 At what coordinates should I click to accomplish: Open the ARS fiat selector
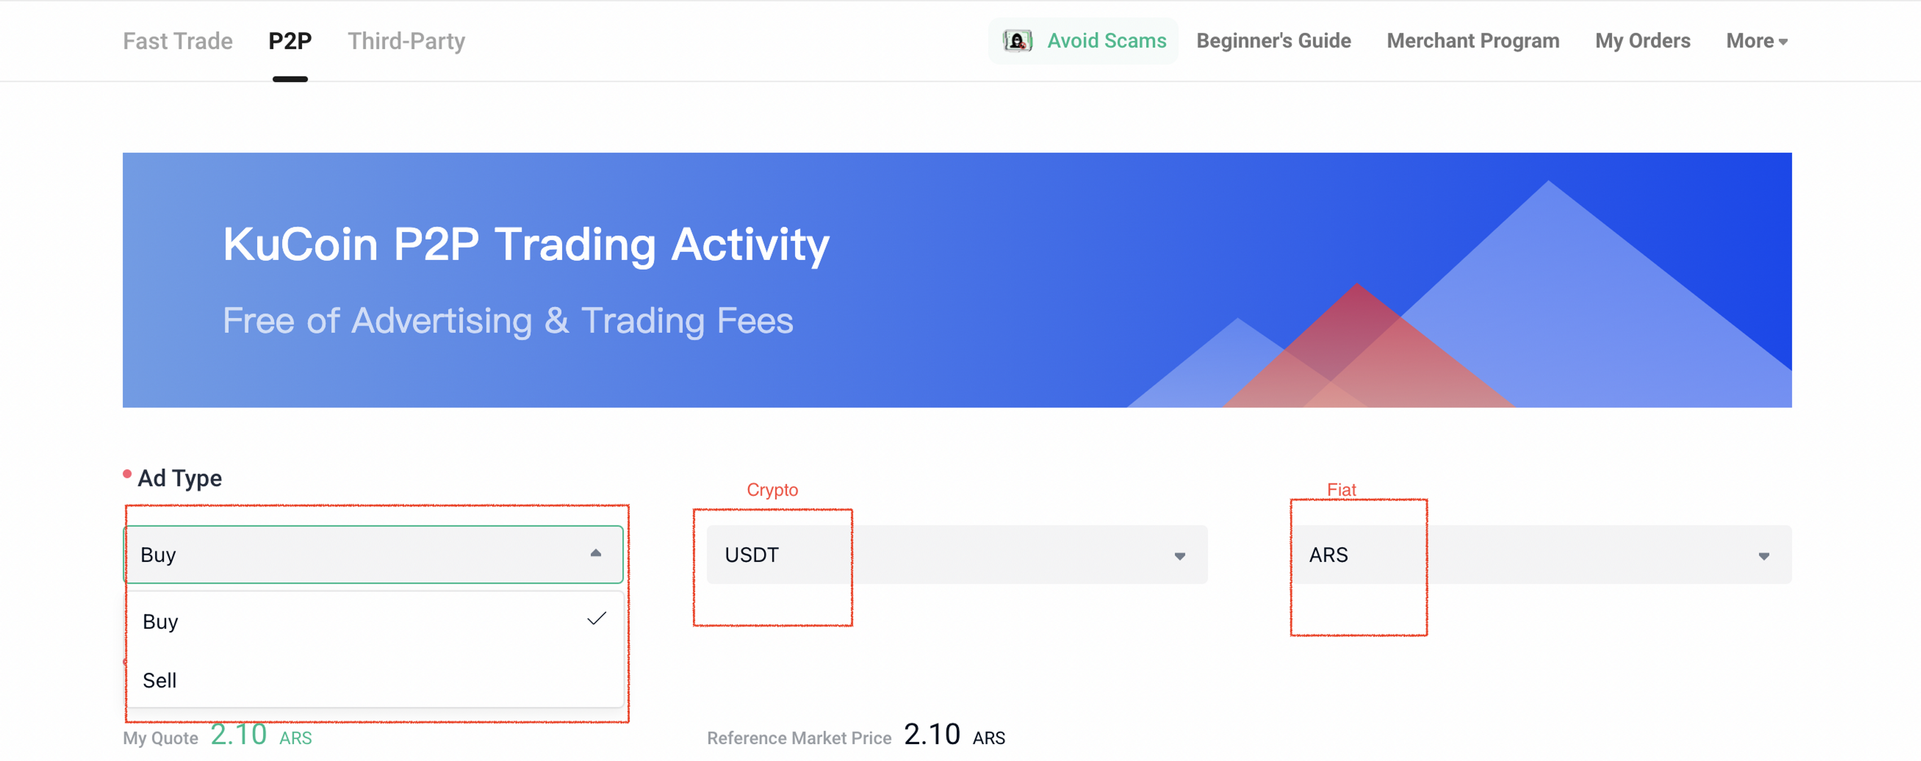click(x=1541, y=555)
